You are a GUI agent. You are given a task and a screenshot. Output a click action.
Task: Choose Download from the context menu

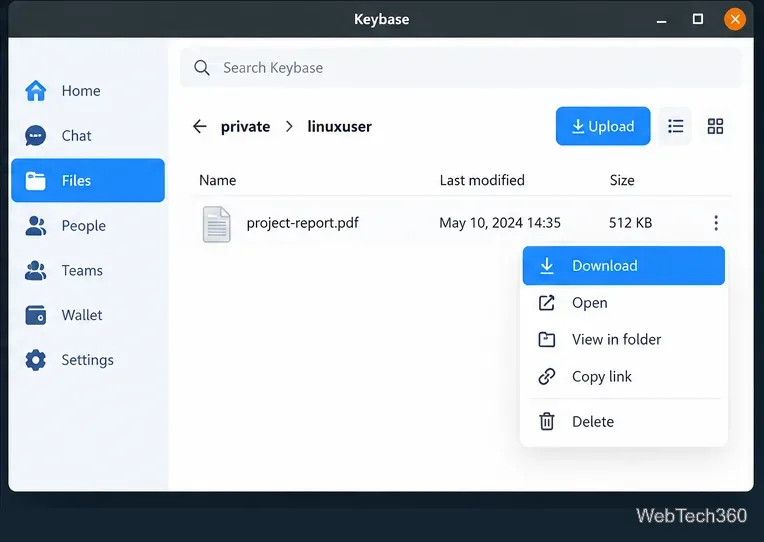(x=624, y=266)
